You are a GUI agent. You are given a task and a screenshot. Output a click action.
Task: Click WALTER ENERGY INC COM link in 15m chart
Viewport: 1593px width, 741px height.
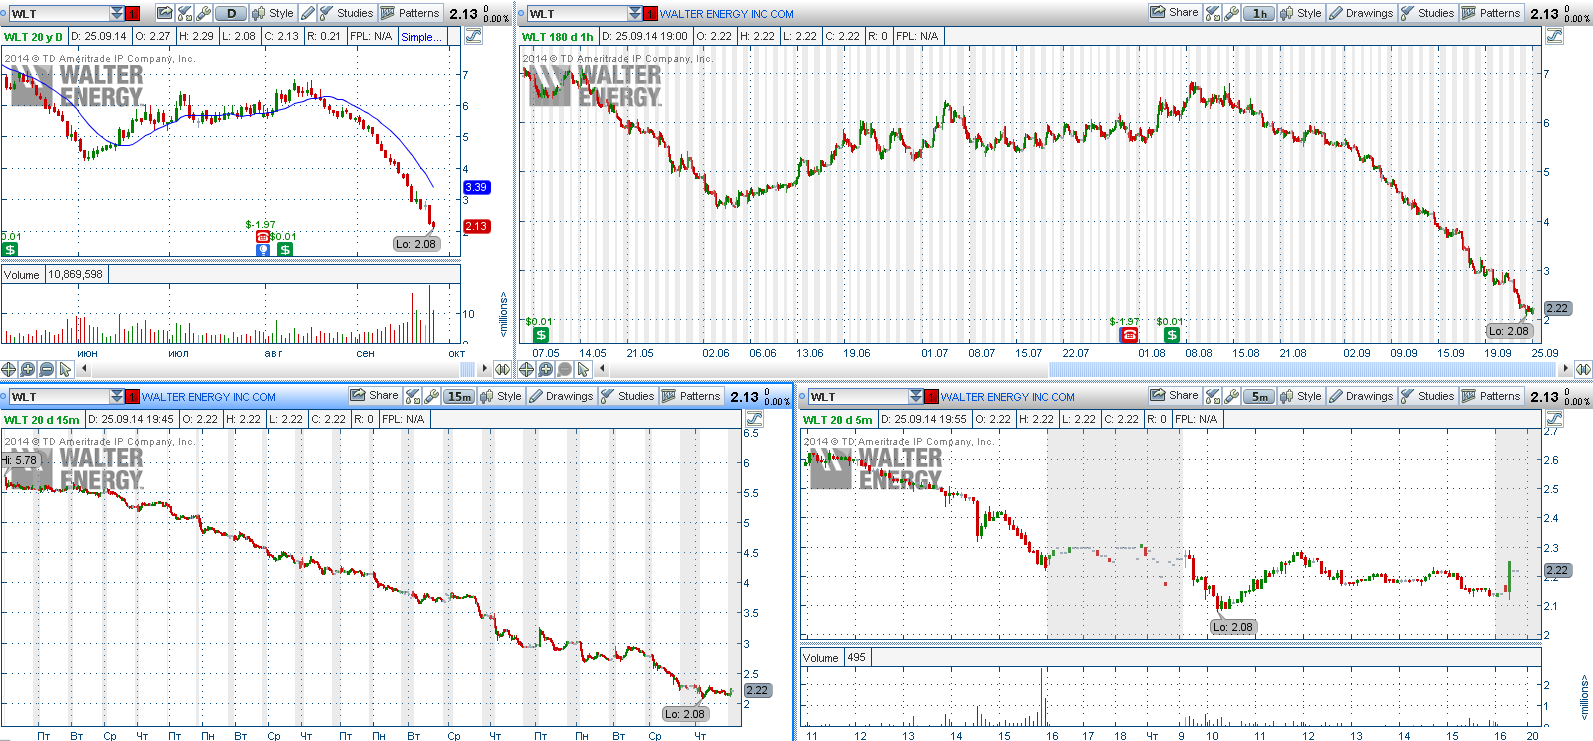pos(209,397)
